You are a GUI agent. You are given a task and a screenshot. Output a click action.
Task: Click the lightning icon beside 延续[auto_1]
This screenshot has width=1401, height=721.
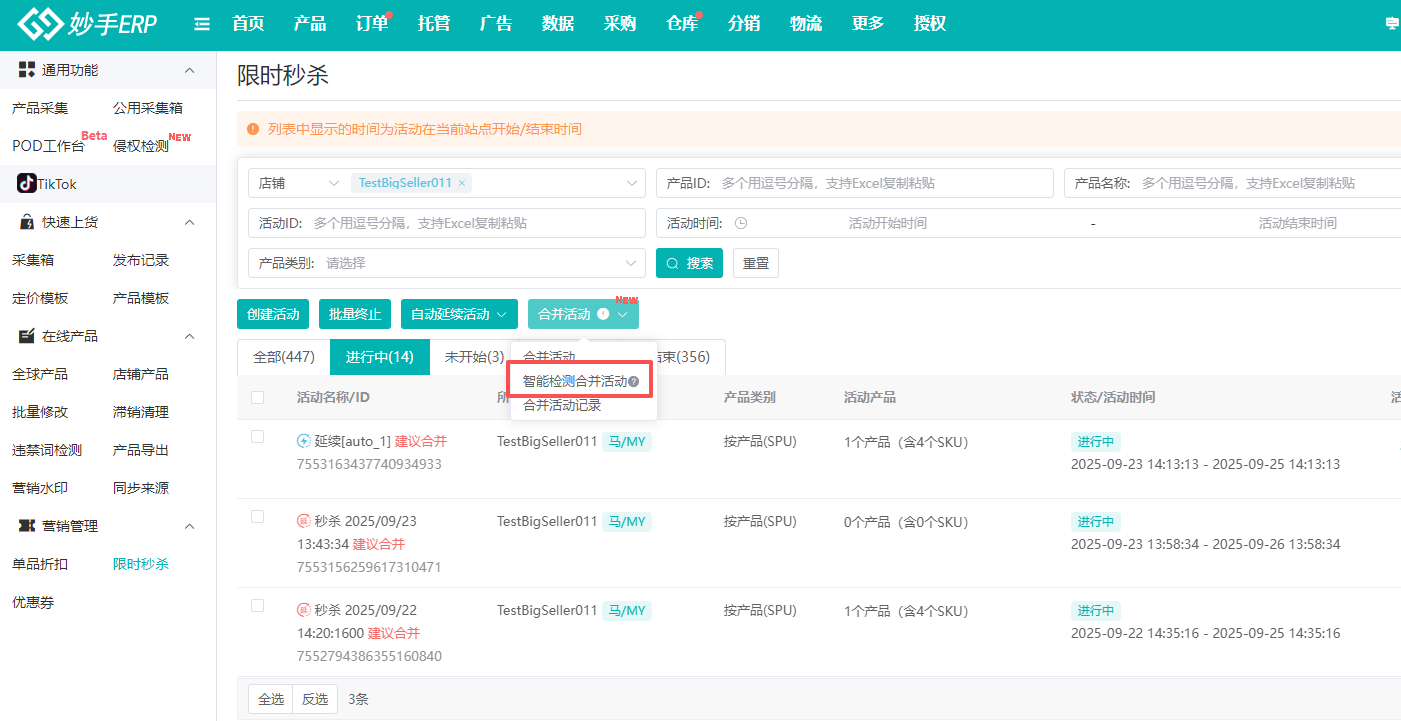(x=304, y=441)
